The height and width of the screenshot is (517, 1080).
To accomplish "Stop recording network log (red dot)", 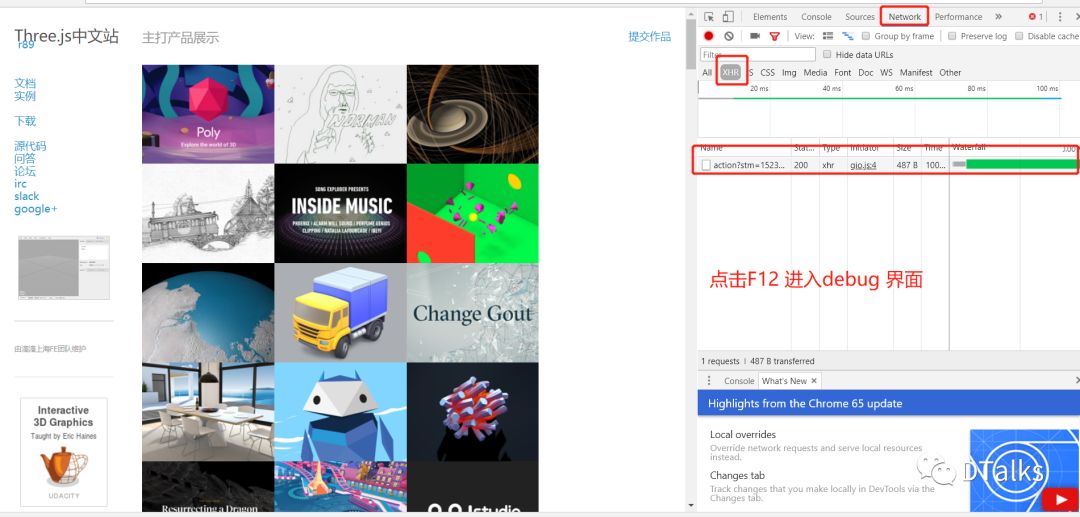I will pyautogui.click(x=709, y=36).
